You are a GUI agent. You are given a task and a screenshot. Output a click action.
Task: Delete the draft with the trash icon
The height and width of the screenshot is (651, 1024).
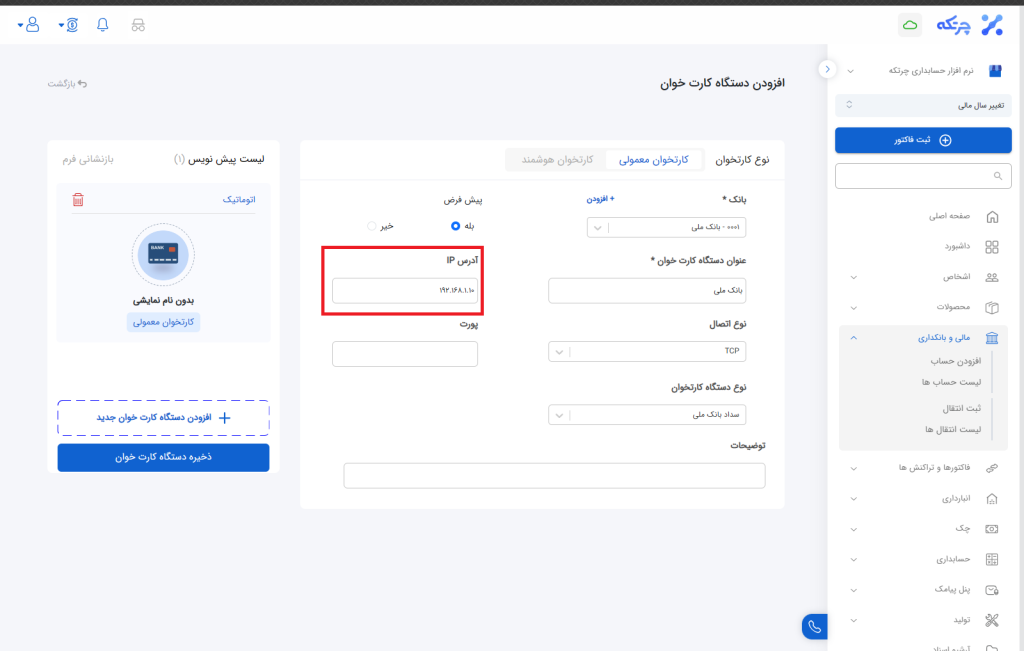point(78,200)
